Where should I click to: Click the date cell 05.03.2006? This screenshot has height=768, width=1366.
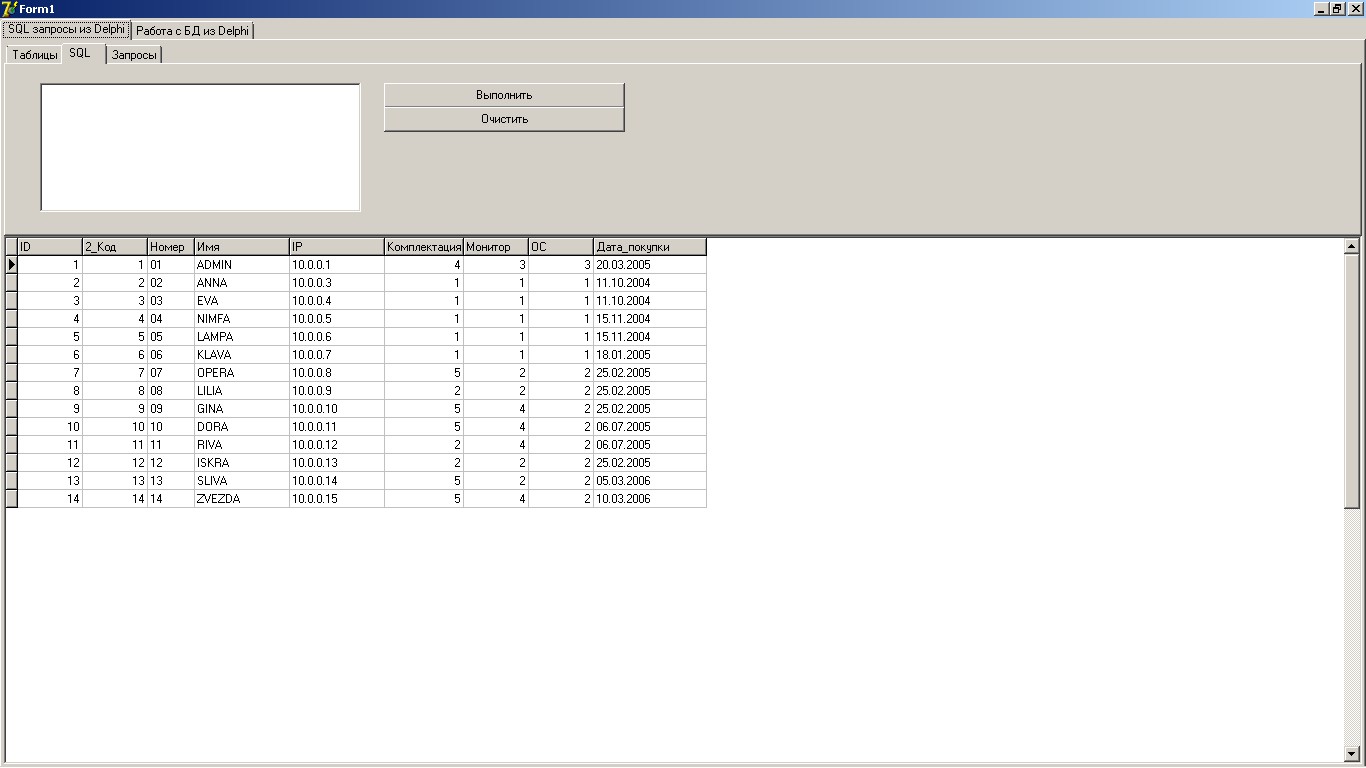pos(650,481)
